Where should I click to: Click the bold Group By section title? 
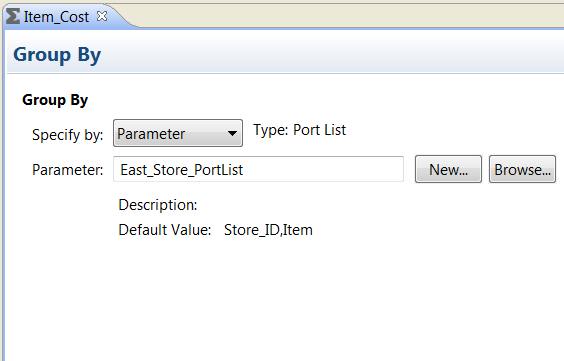pyautogui.click(x=55, y=100)
